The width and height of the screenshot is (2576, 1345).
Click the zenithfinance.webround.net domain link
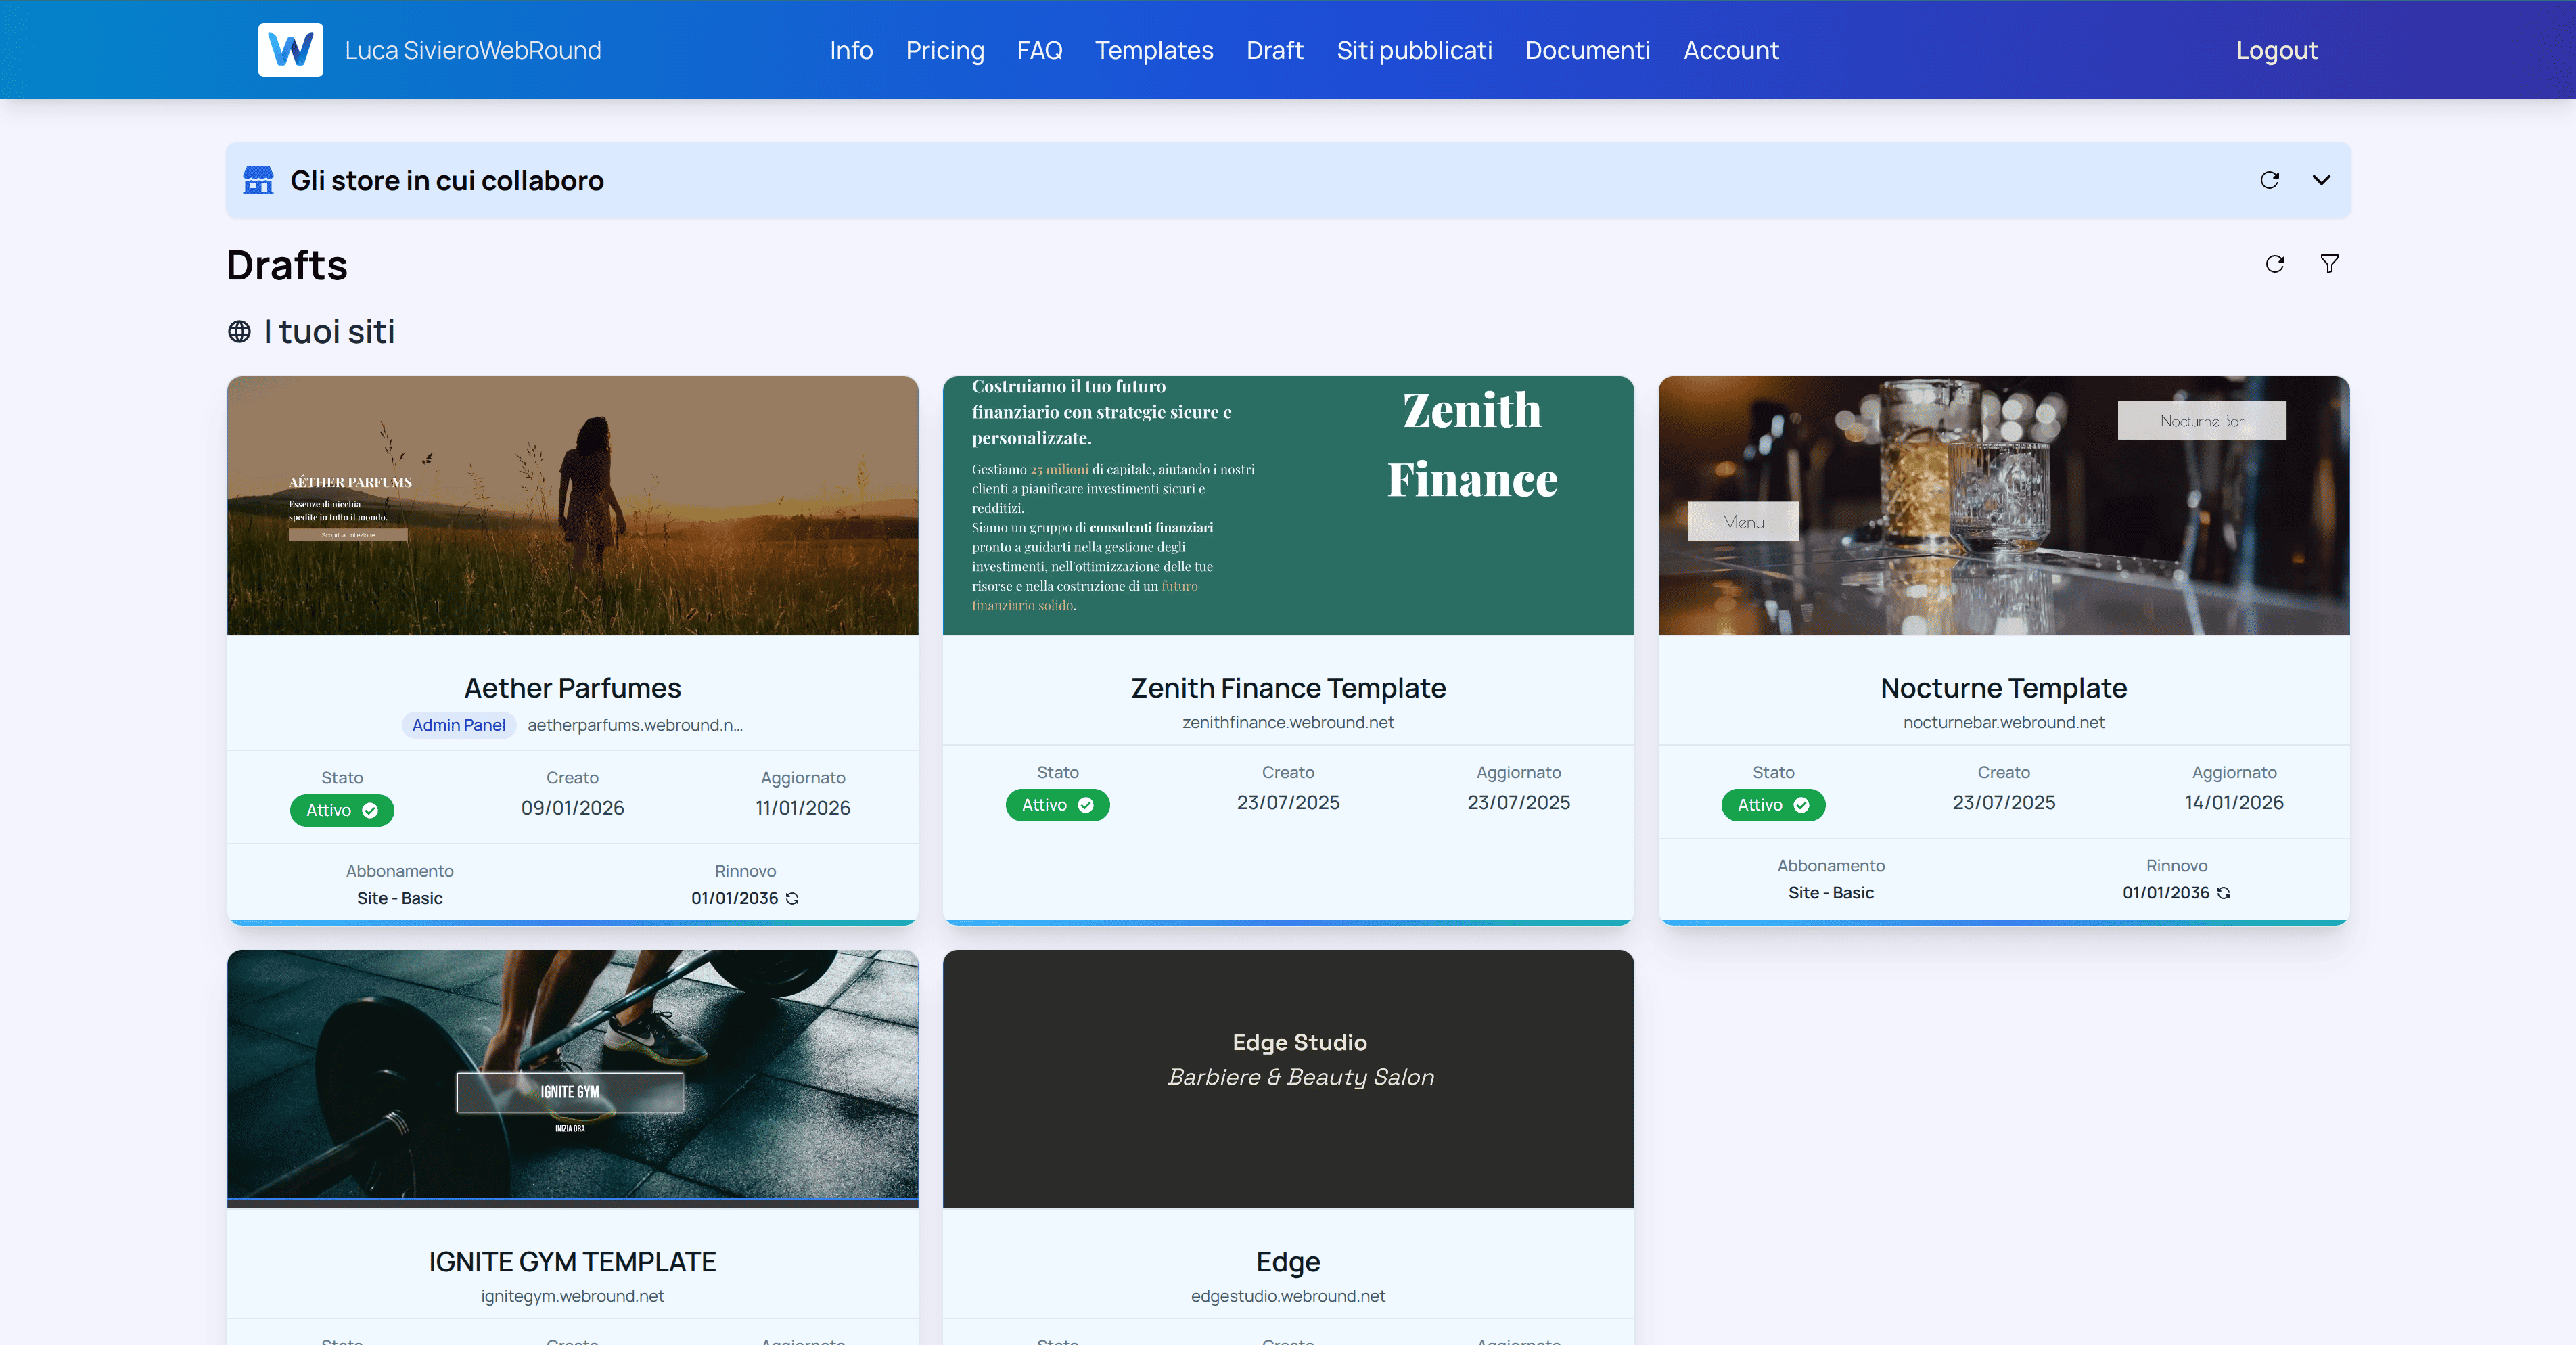pos(1288,722)
